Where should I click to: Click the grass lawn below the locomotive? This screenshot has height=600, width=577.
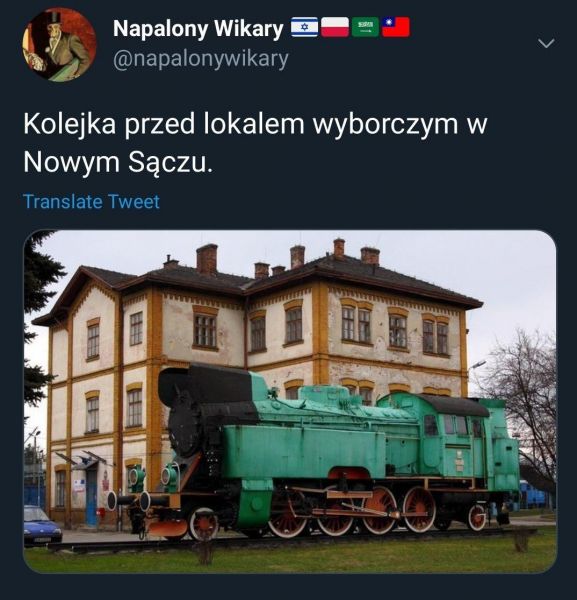pyautogui.click(x=290, y=557)
